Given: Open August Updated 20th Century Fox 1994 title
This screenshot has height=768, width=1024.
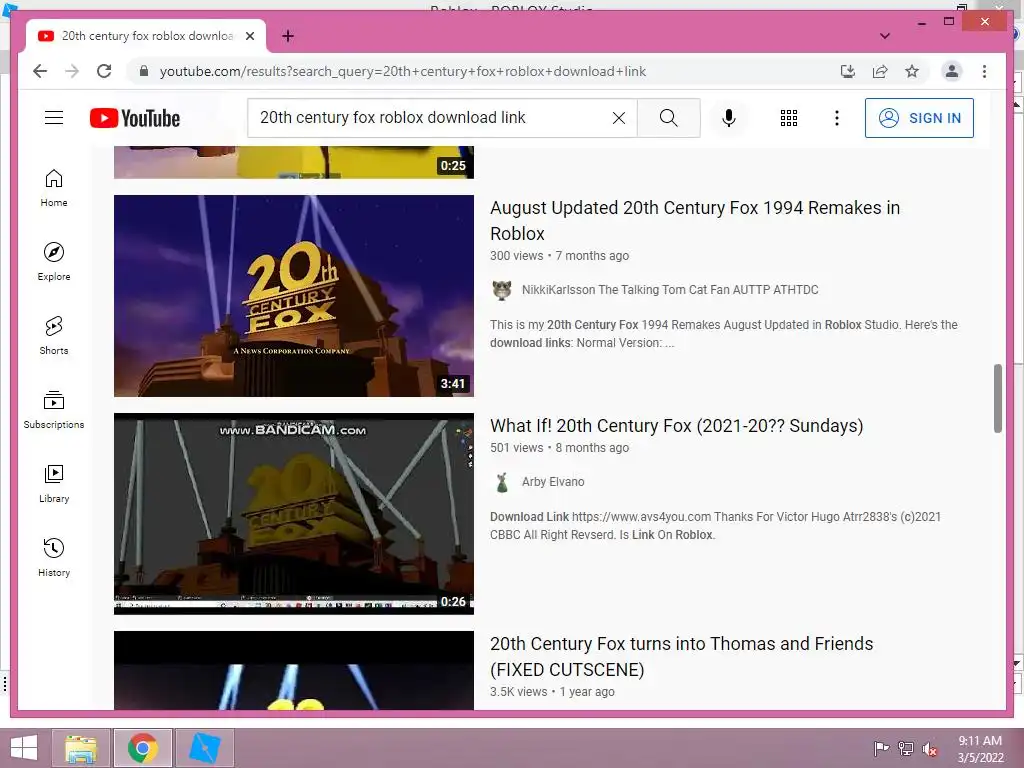Looking at the screenshot, I should tap(695, 220).
